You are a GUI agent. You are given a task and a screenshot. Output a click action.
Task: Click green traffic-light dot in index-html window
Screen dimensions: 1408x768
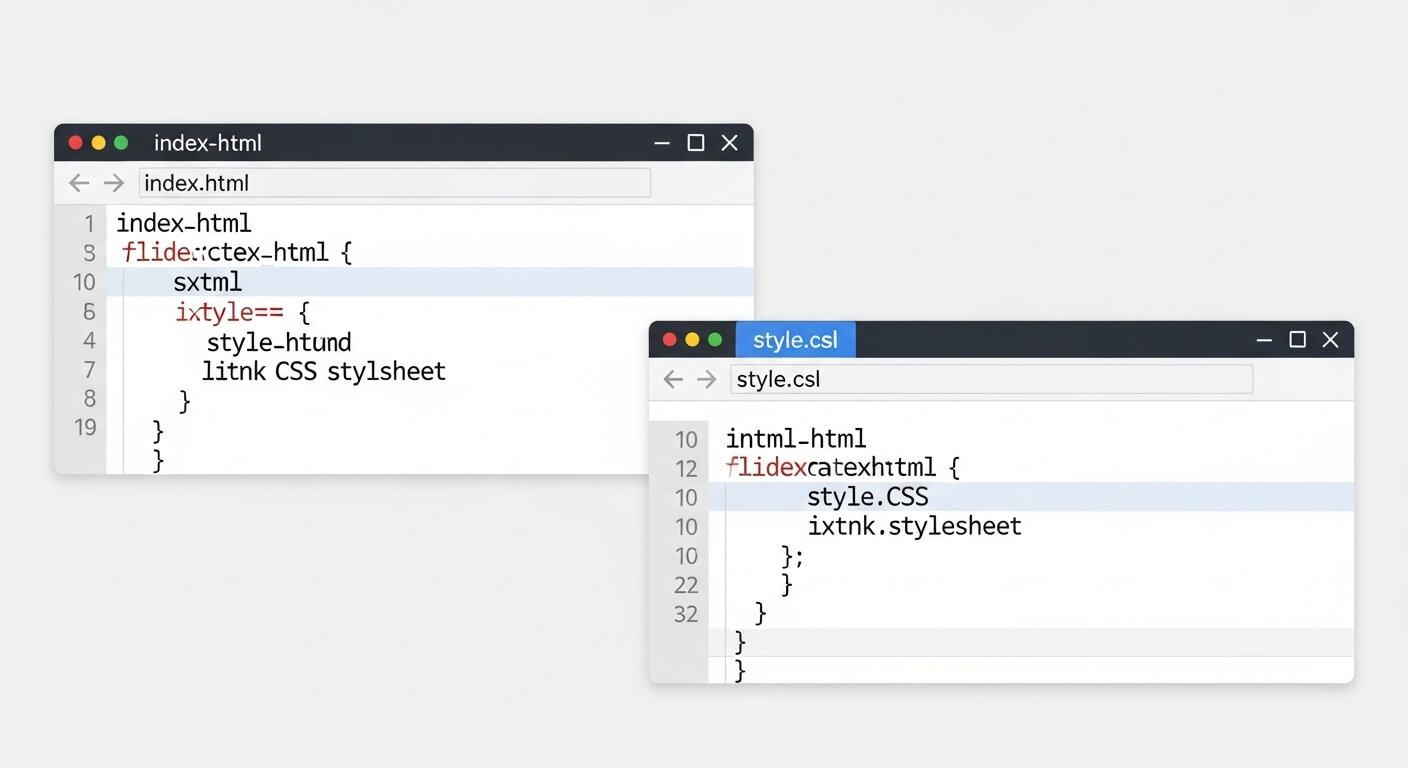click(x=121, y=143)
